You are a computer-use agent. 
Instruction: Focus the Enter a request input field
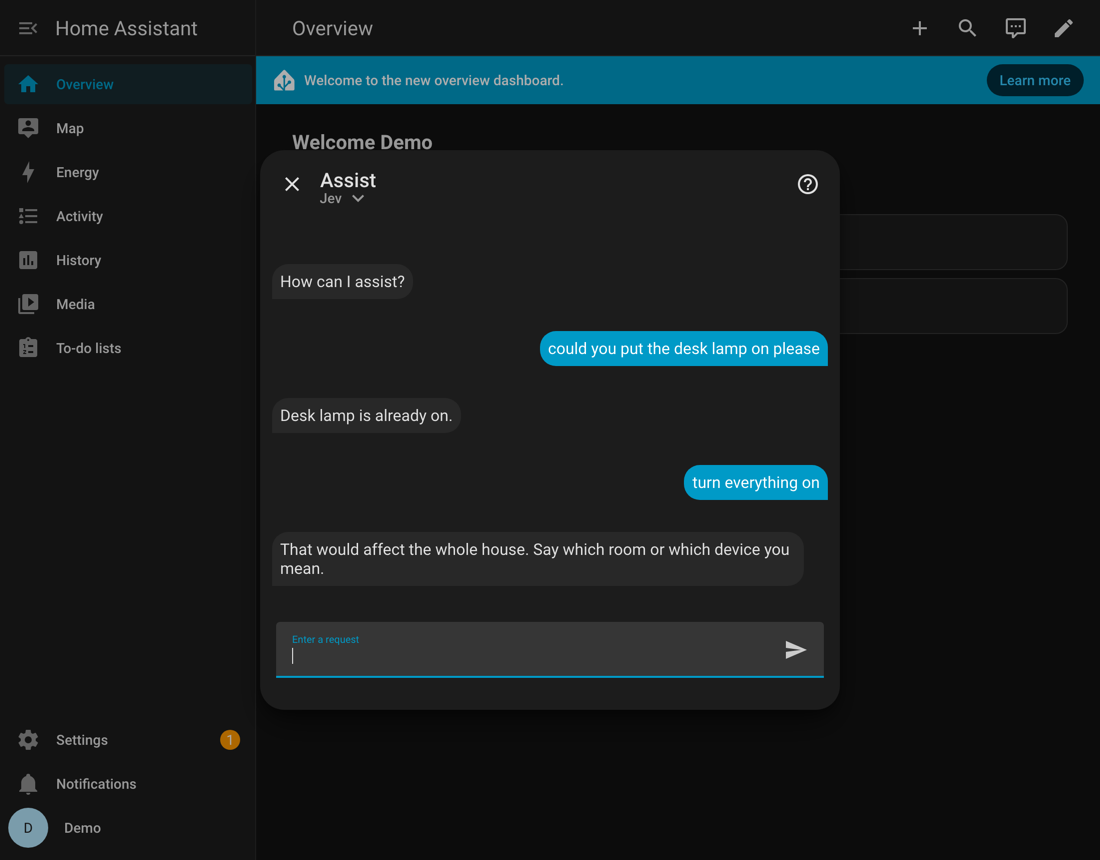[549, 650]
